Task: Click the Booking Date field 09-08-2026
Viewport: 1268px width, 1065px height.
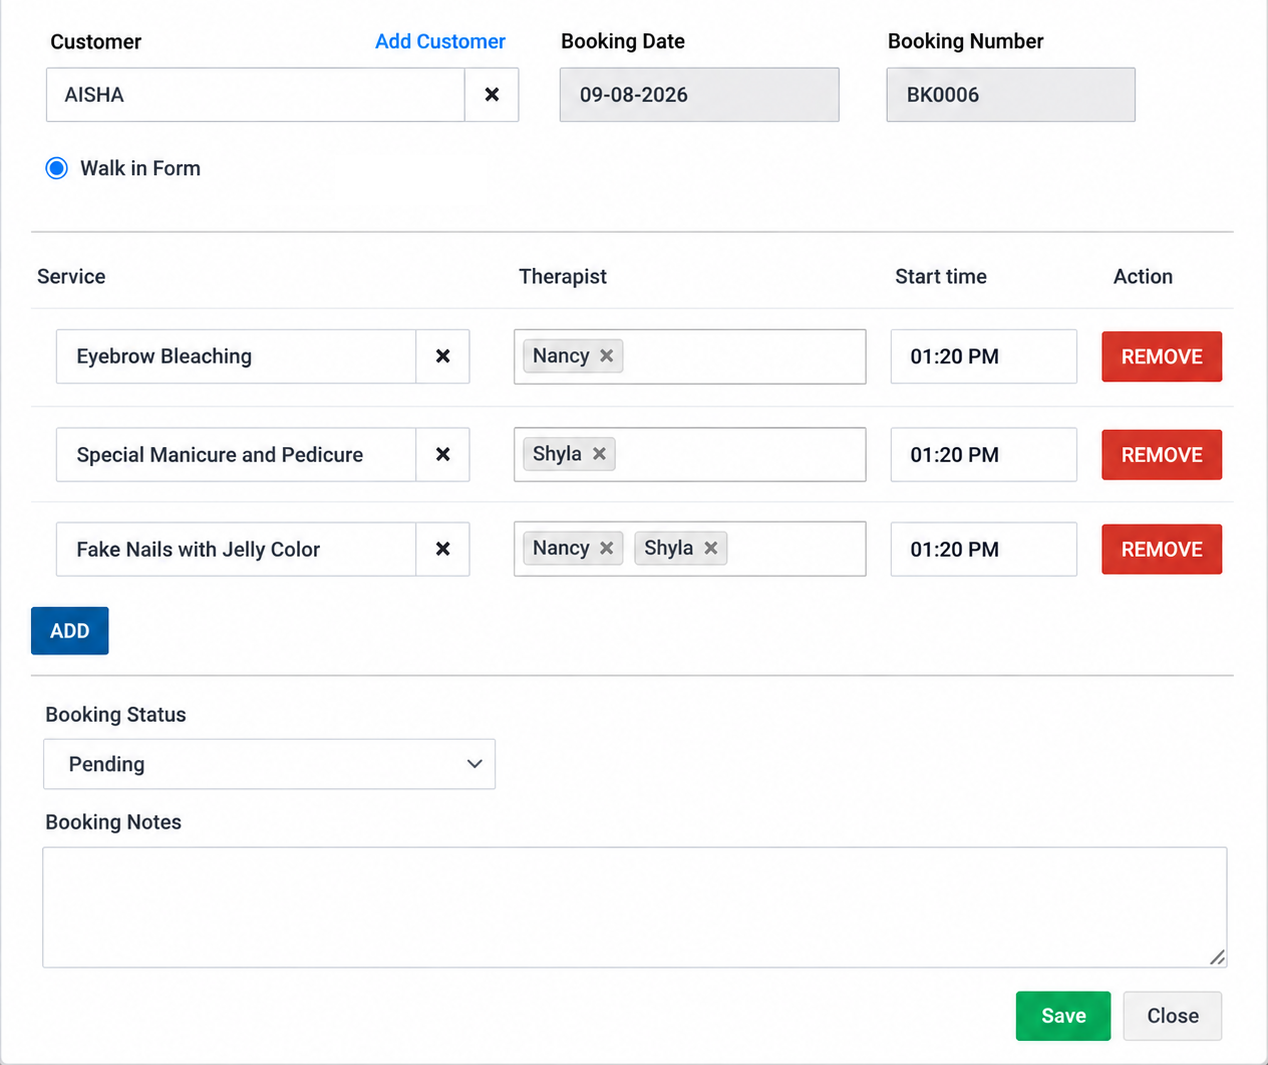Action: [x=699, y=95]
